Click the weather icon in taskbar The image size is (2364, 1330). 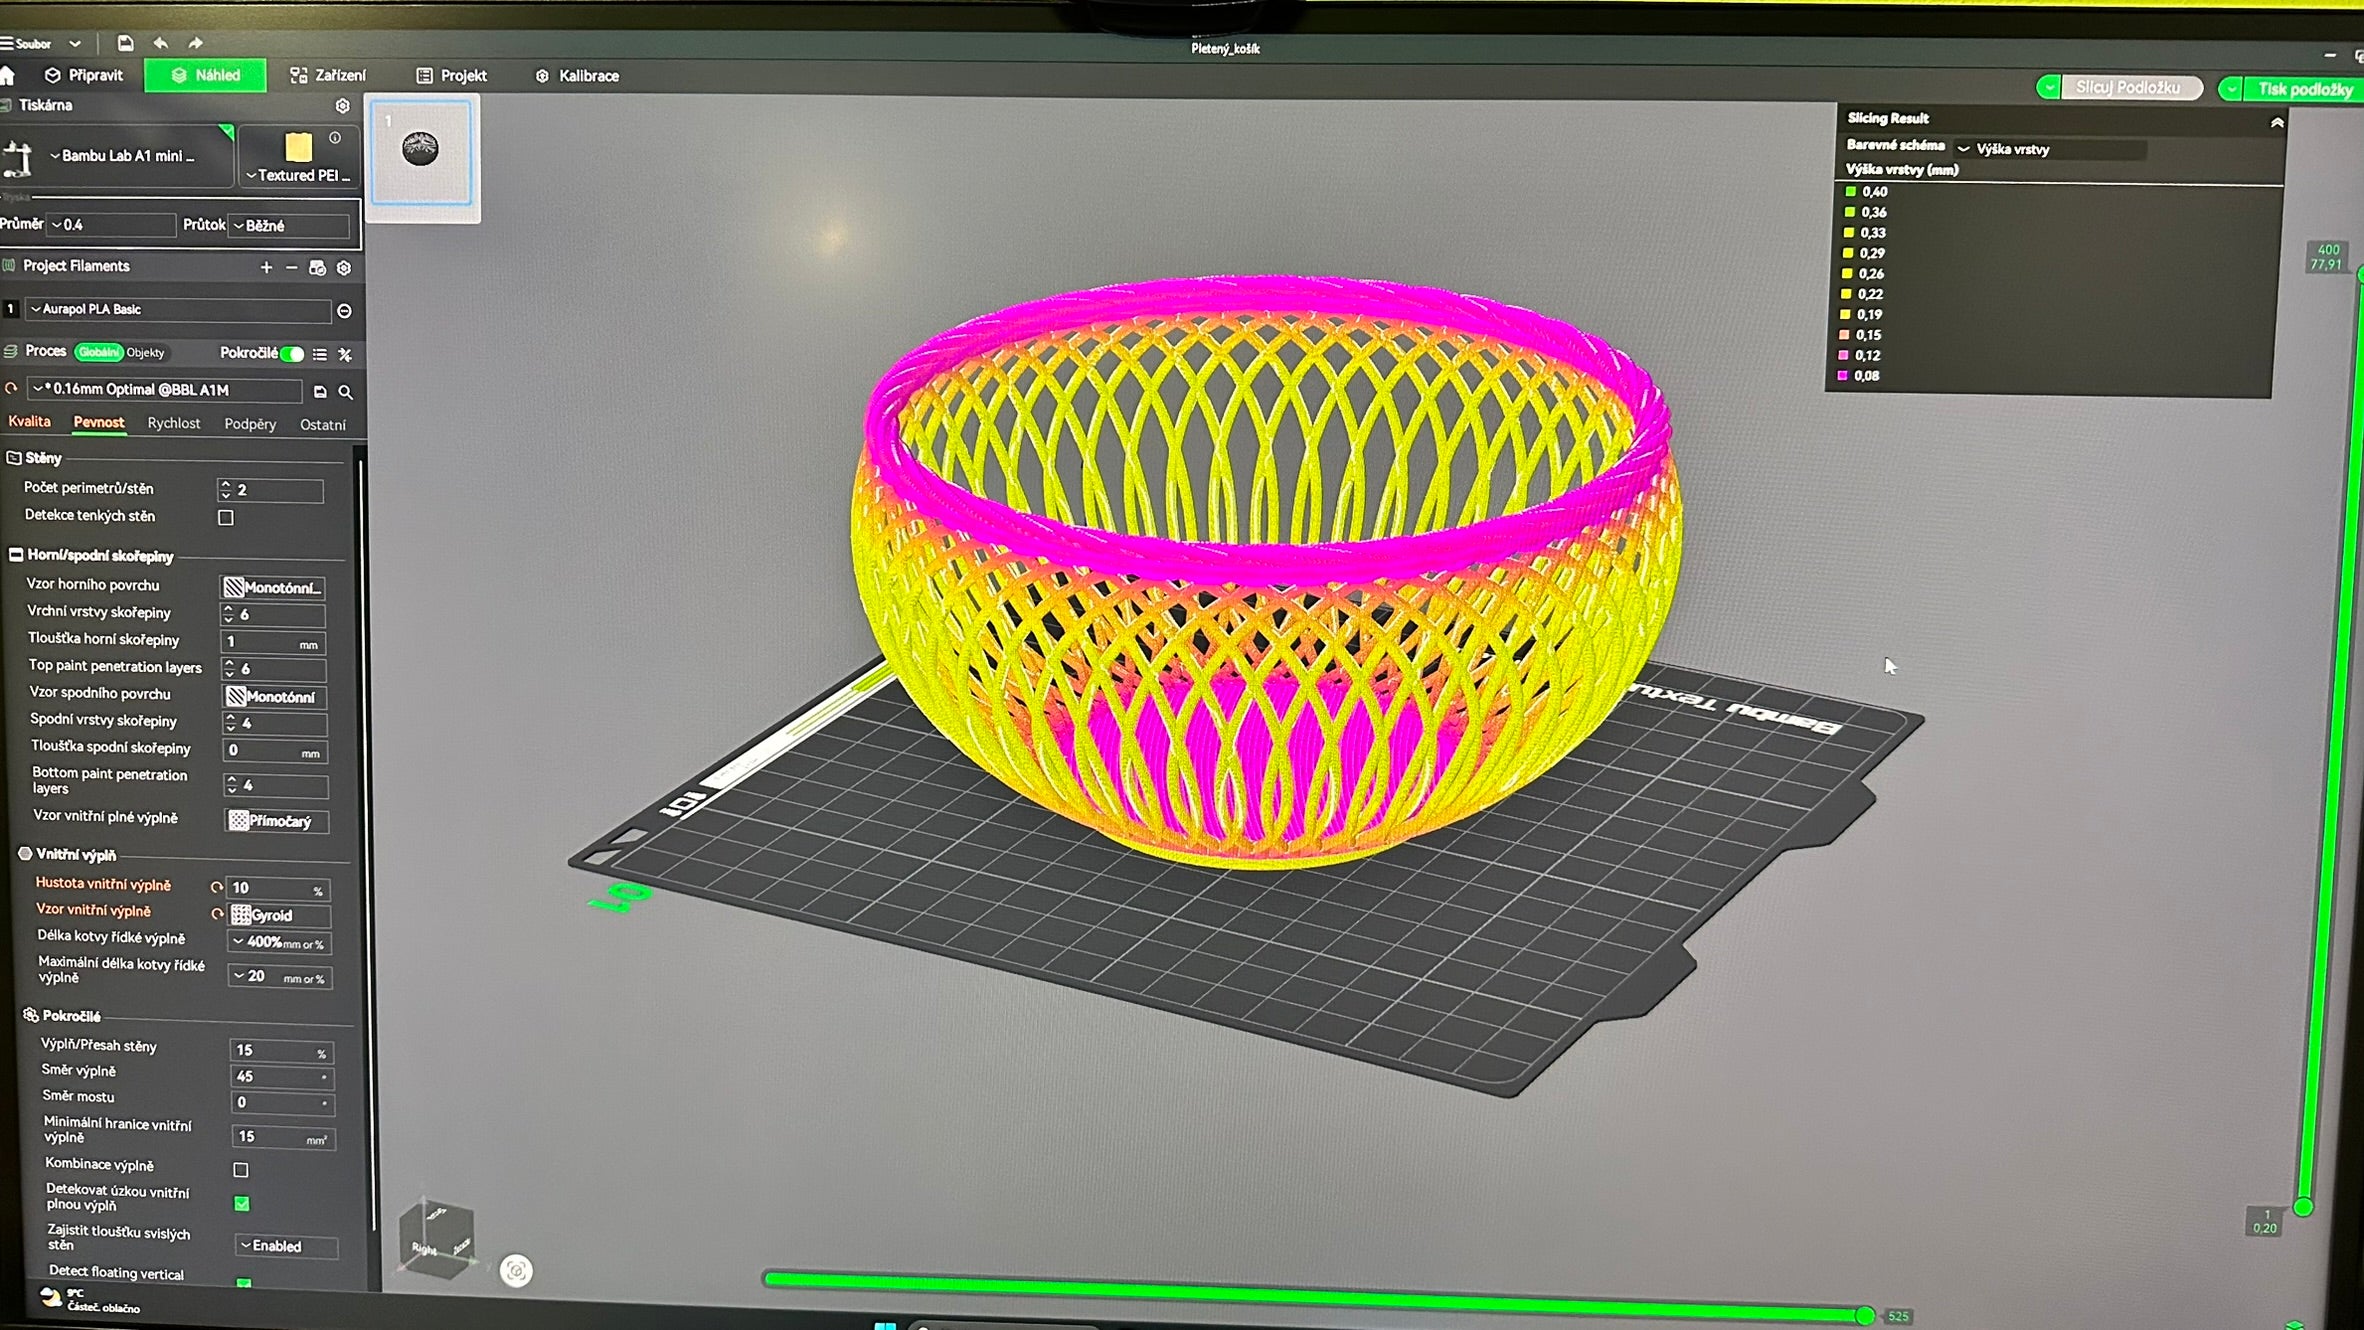51,1298
